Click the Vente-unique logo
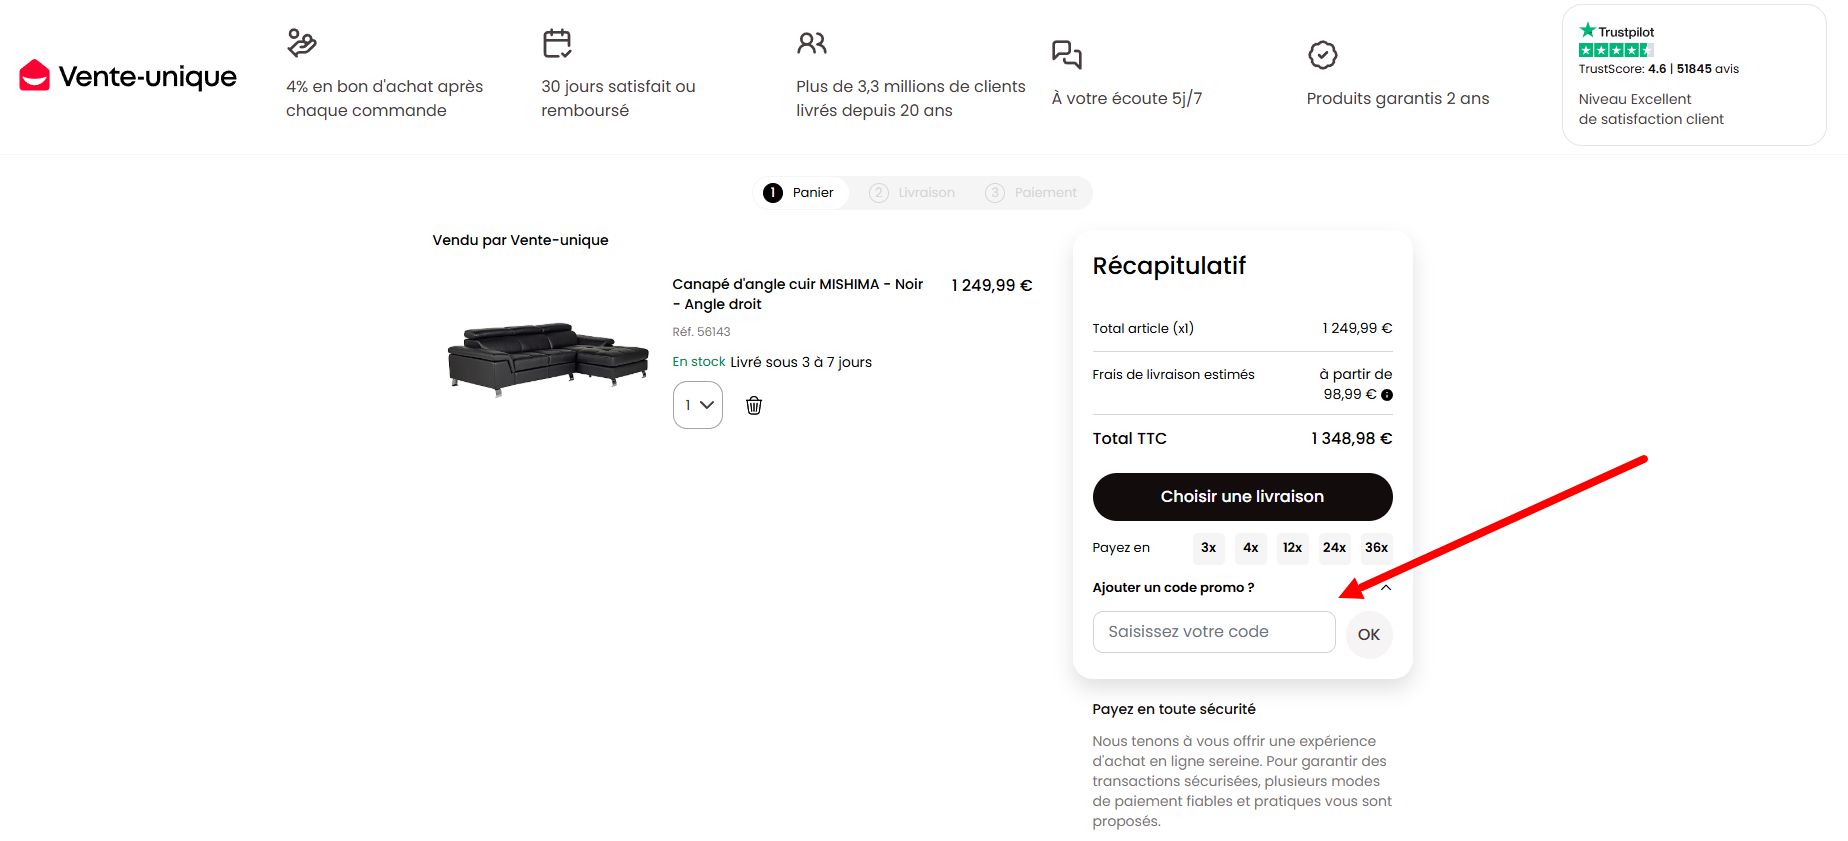 tap(128, 76)
